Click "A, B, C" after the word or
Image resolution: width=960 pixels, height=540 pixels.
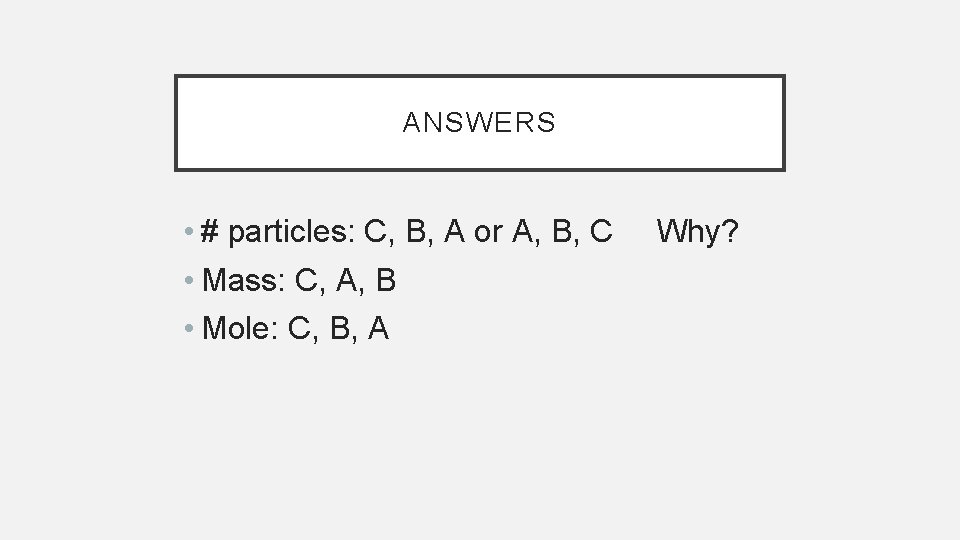coord(562,233)
